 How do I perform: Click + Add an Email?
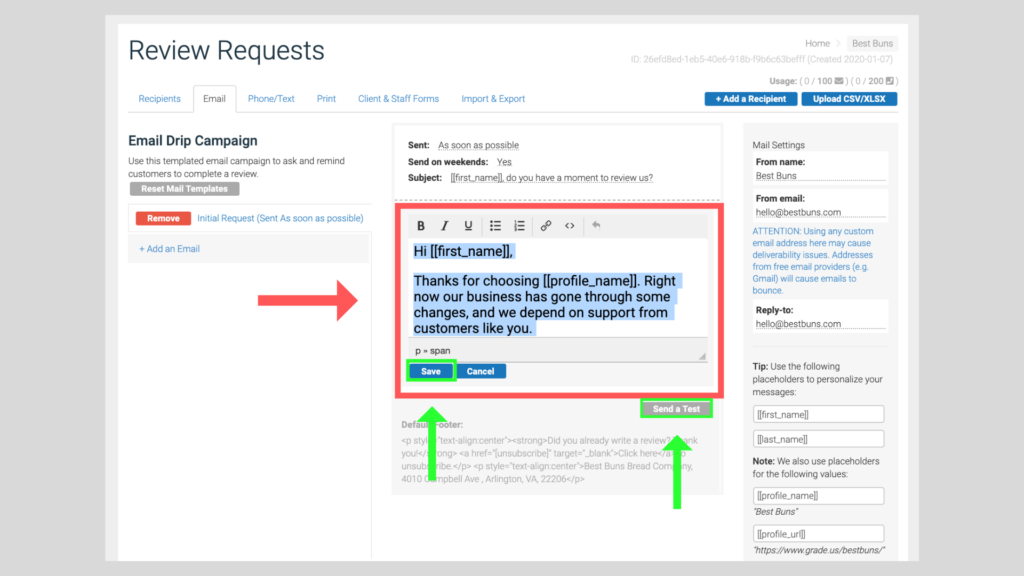[x=169, y=249]
